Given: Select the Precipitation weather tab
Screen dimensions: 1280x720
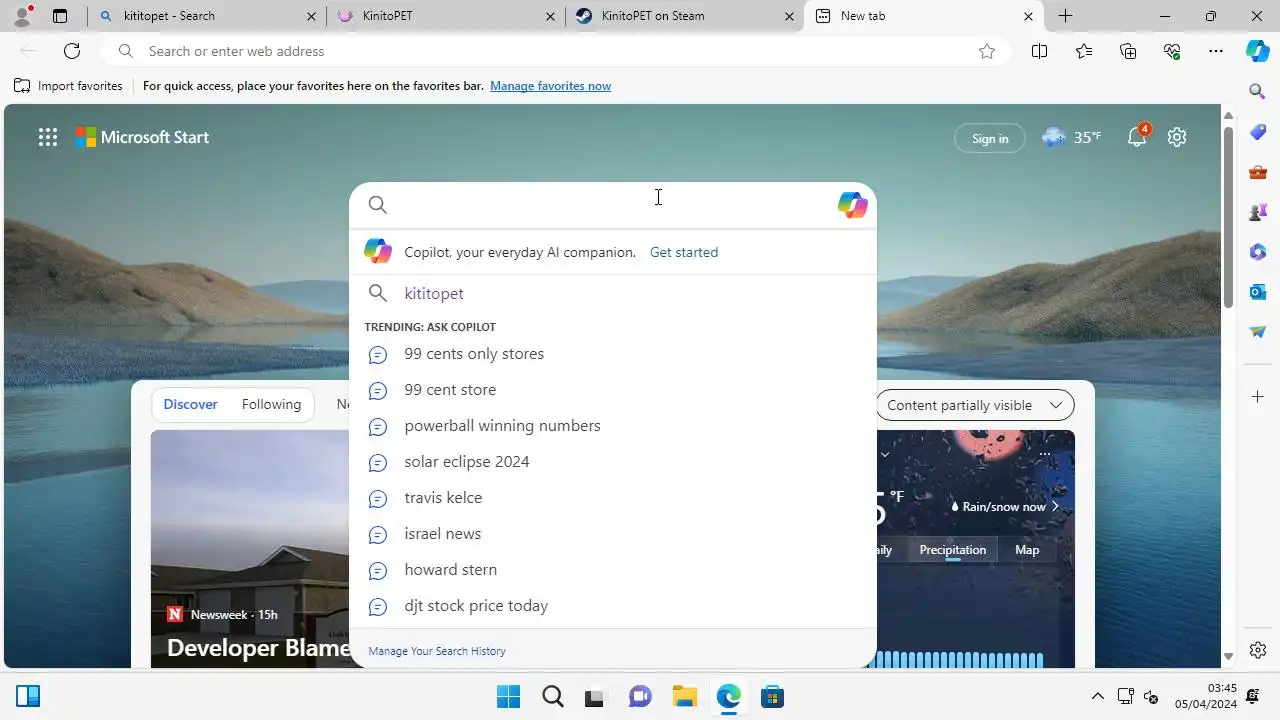Looking at the screenshot, I should 952,550.
